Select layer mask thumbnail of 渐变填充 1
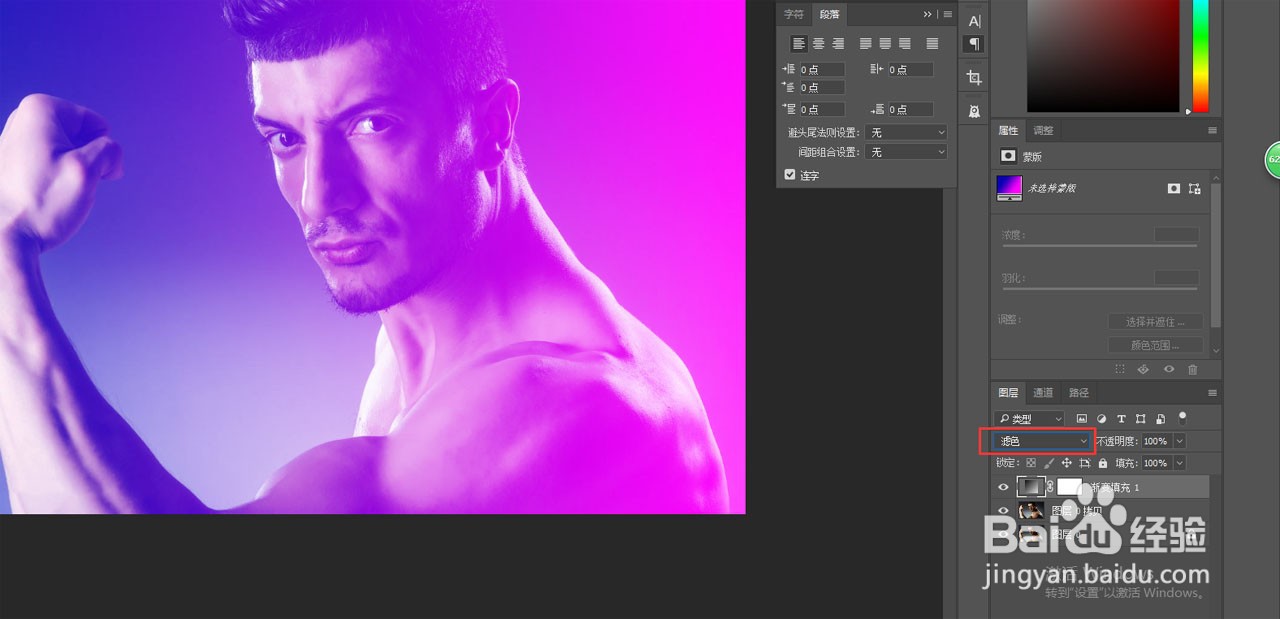The height and width of the screenshot is (619, 1280). coord(1070,487)
